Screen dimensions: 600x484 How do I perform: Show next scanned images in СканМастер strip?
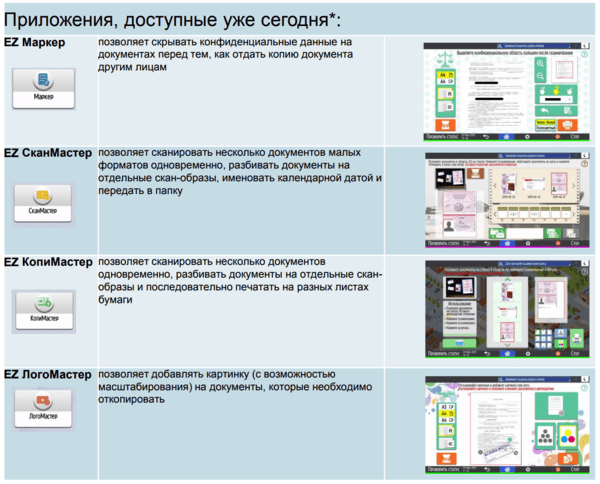pyautogui.click(x=574, y=186)
